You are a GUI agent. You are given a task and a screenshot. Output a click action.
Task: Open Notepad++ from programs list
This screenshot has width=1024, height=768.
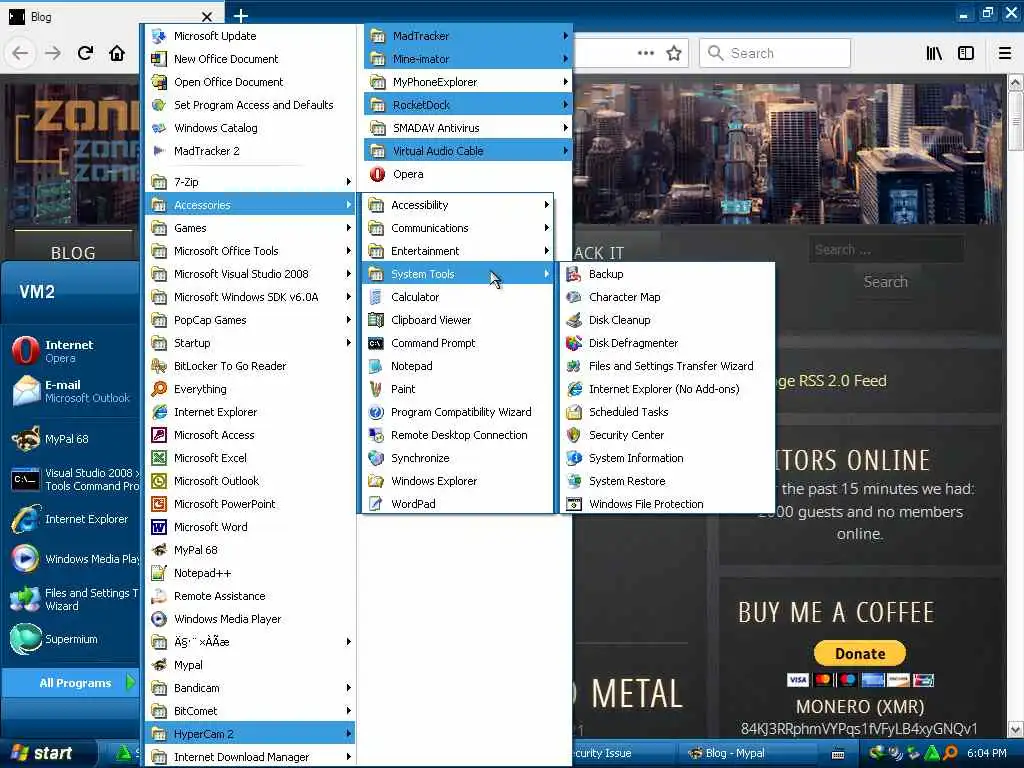[251, 573]
